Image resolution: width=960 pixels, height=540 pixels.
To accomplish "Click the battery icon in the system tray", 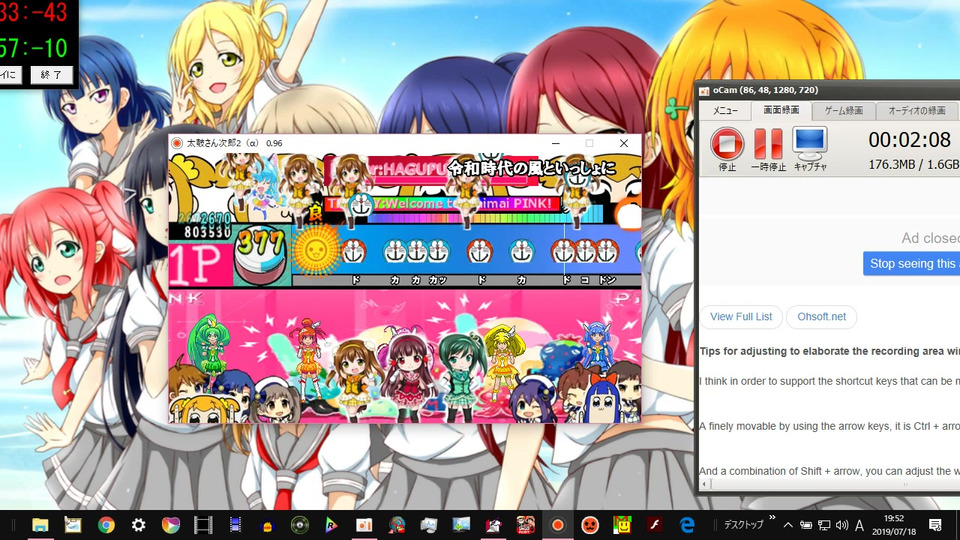I will [806, 525].
